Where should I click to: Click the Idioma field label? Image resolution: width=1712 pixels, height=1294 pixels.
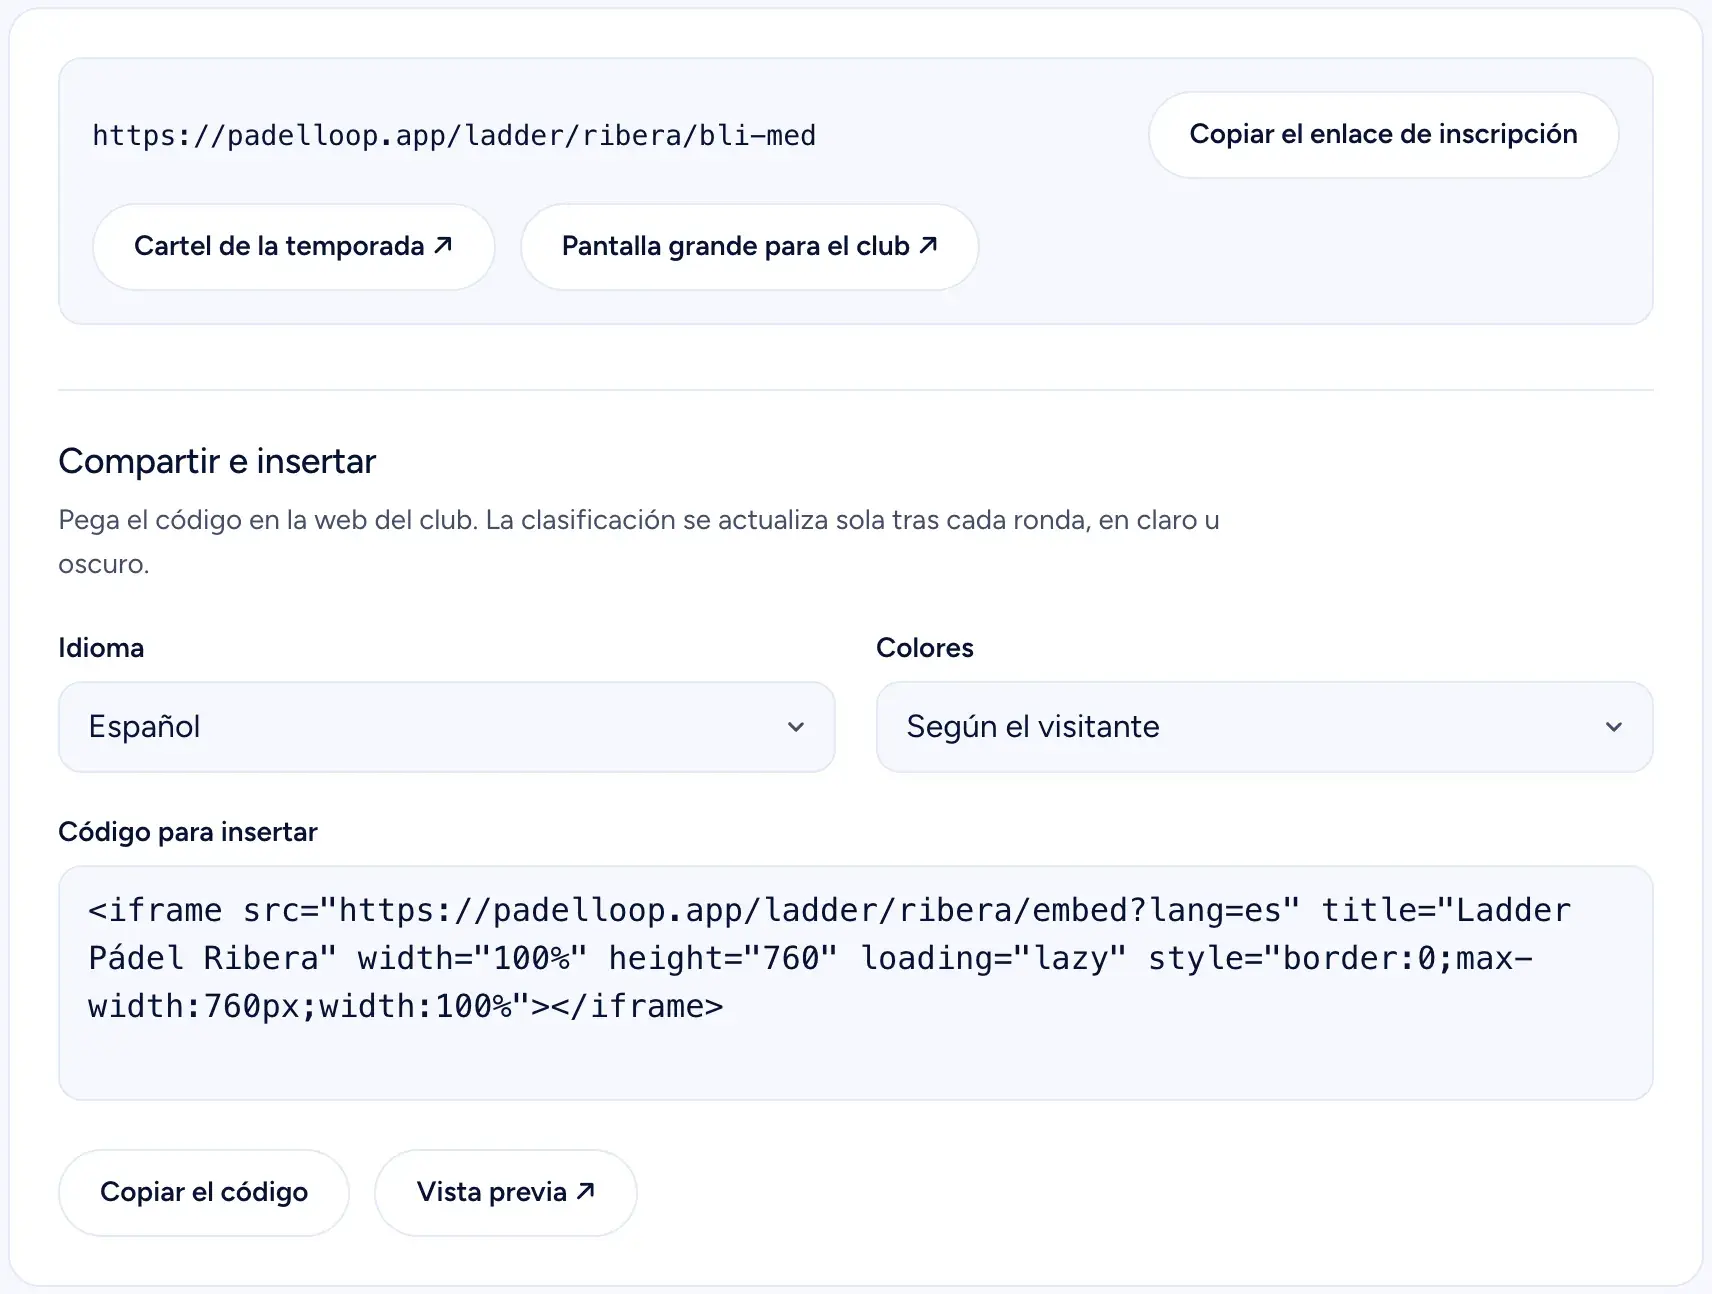click(x=101, y=648)
